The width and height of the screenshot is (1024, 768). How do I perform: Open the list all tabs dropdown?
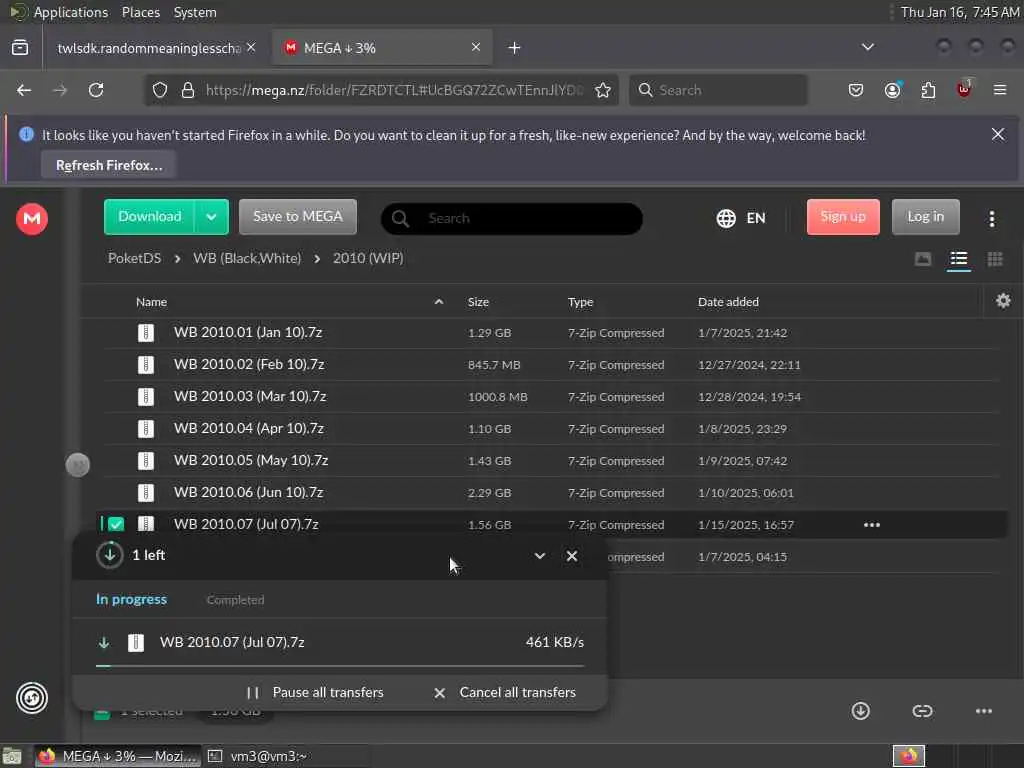pyautogui.click(x=867, y=47)
